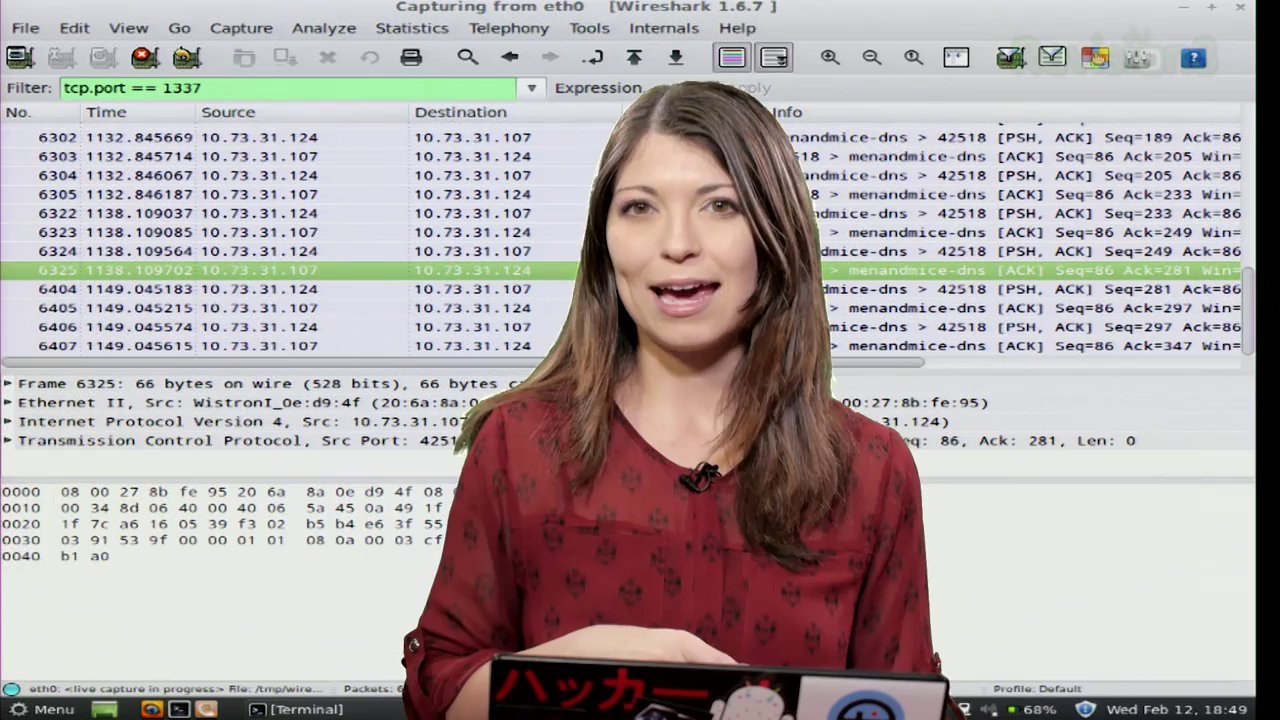Open the Telephony menu

[508, 28]
